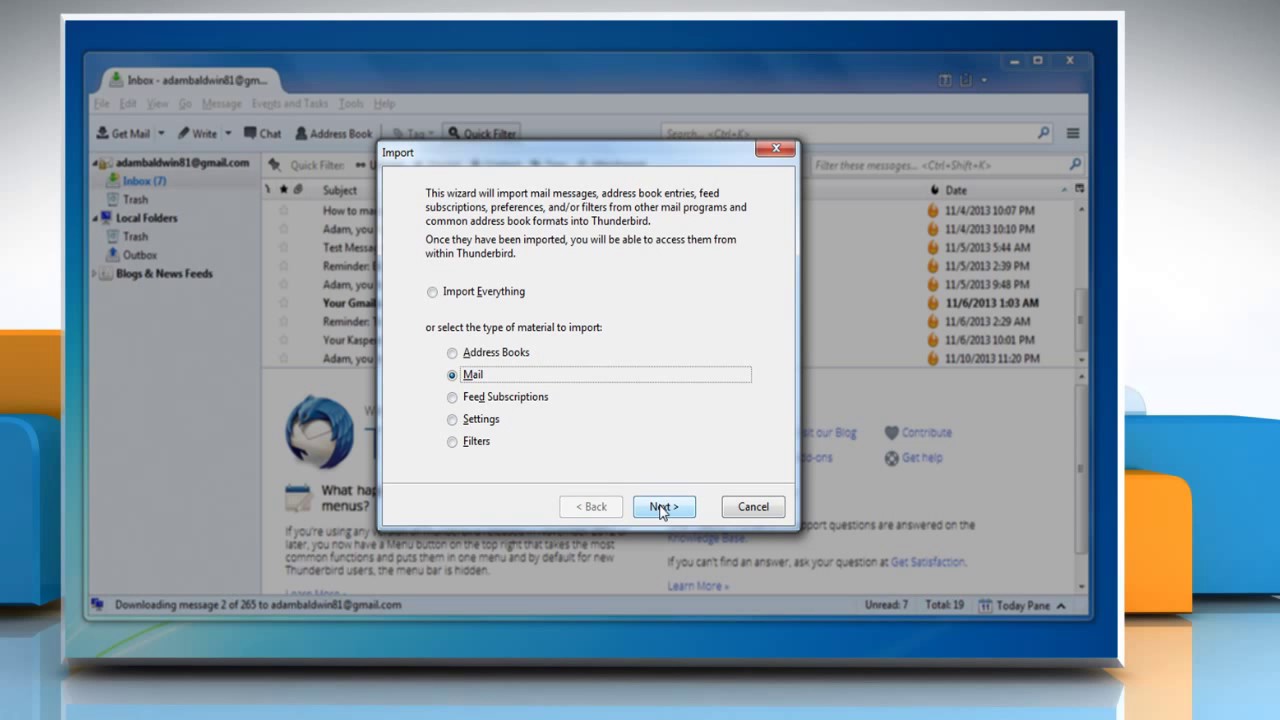Open the Get help link
This screenshot has height=720, width=1280.
coord(922,458)
